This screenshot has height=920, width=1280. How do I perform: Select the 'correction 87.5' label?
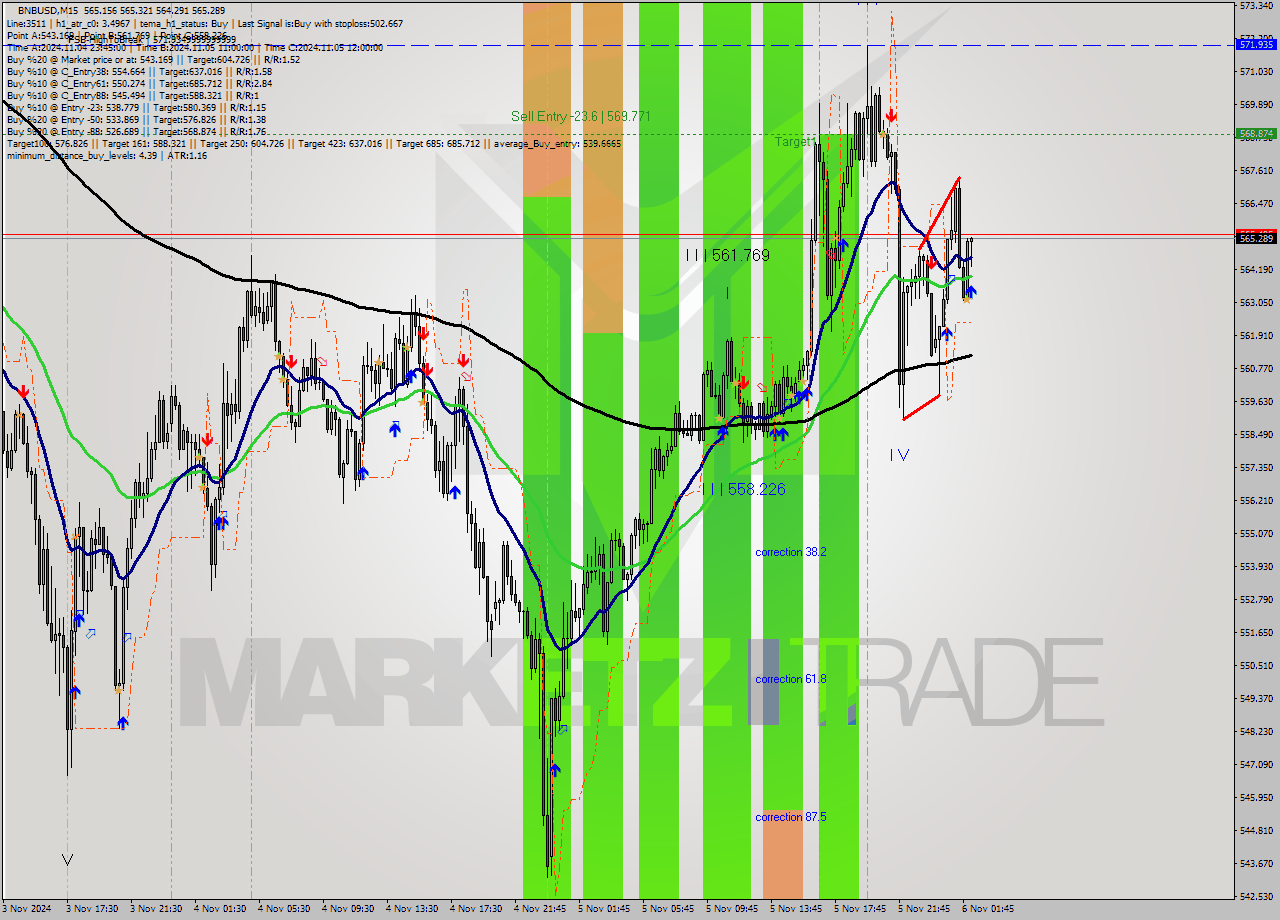point(790,817)
